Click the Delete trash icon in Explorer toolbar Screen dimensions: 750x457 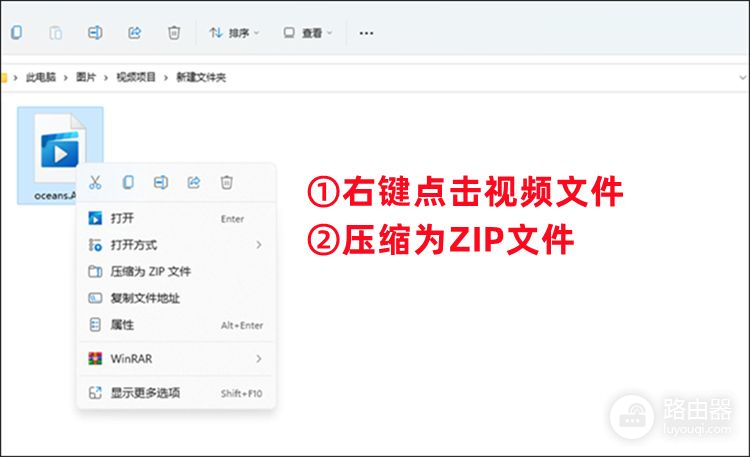[174, 33]
